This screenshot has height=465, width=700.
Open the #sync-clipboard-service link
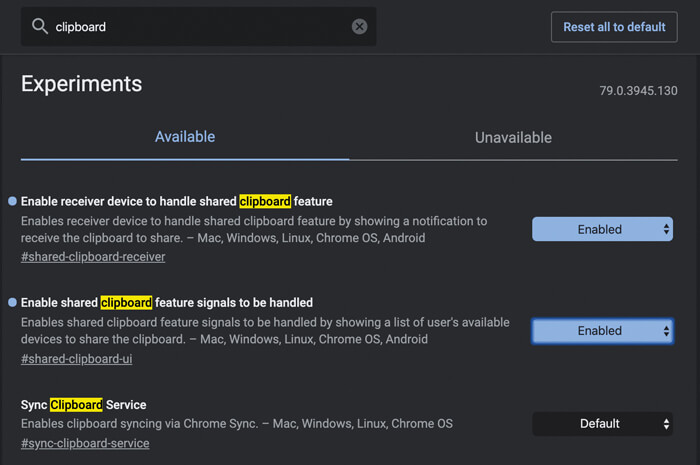[x=85, y=443]
